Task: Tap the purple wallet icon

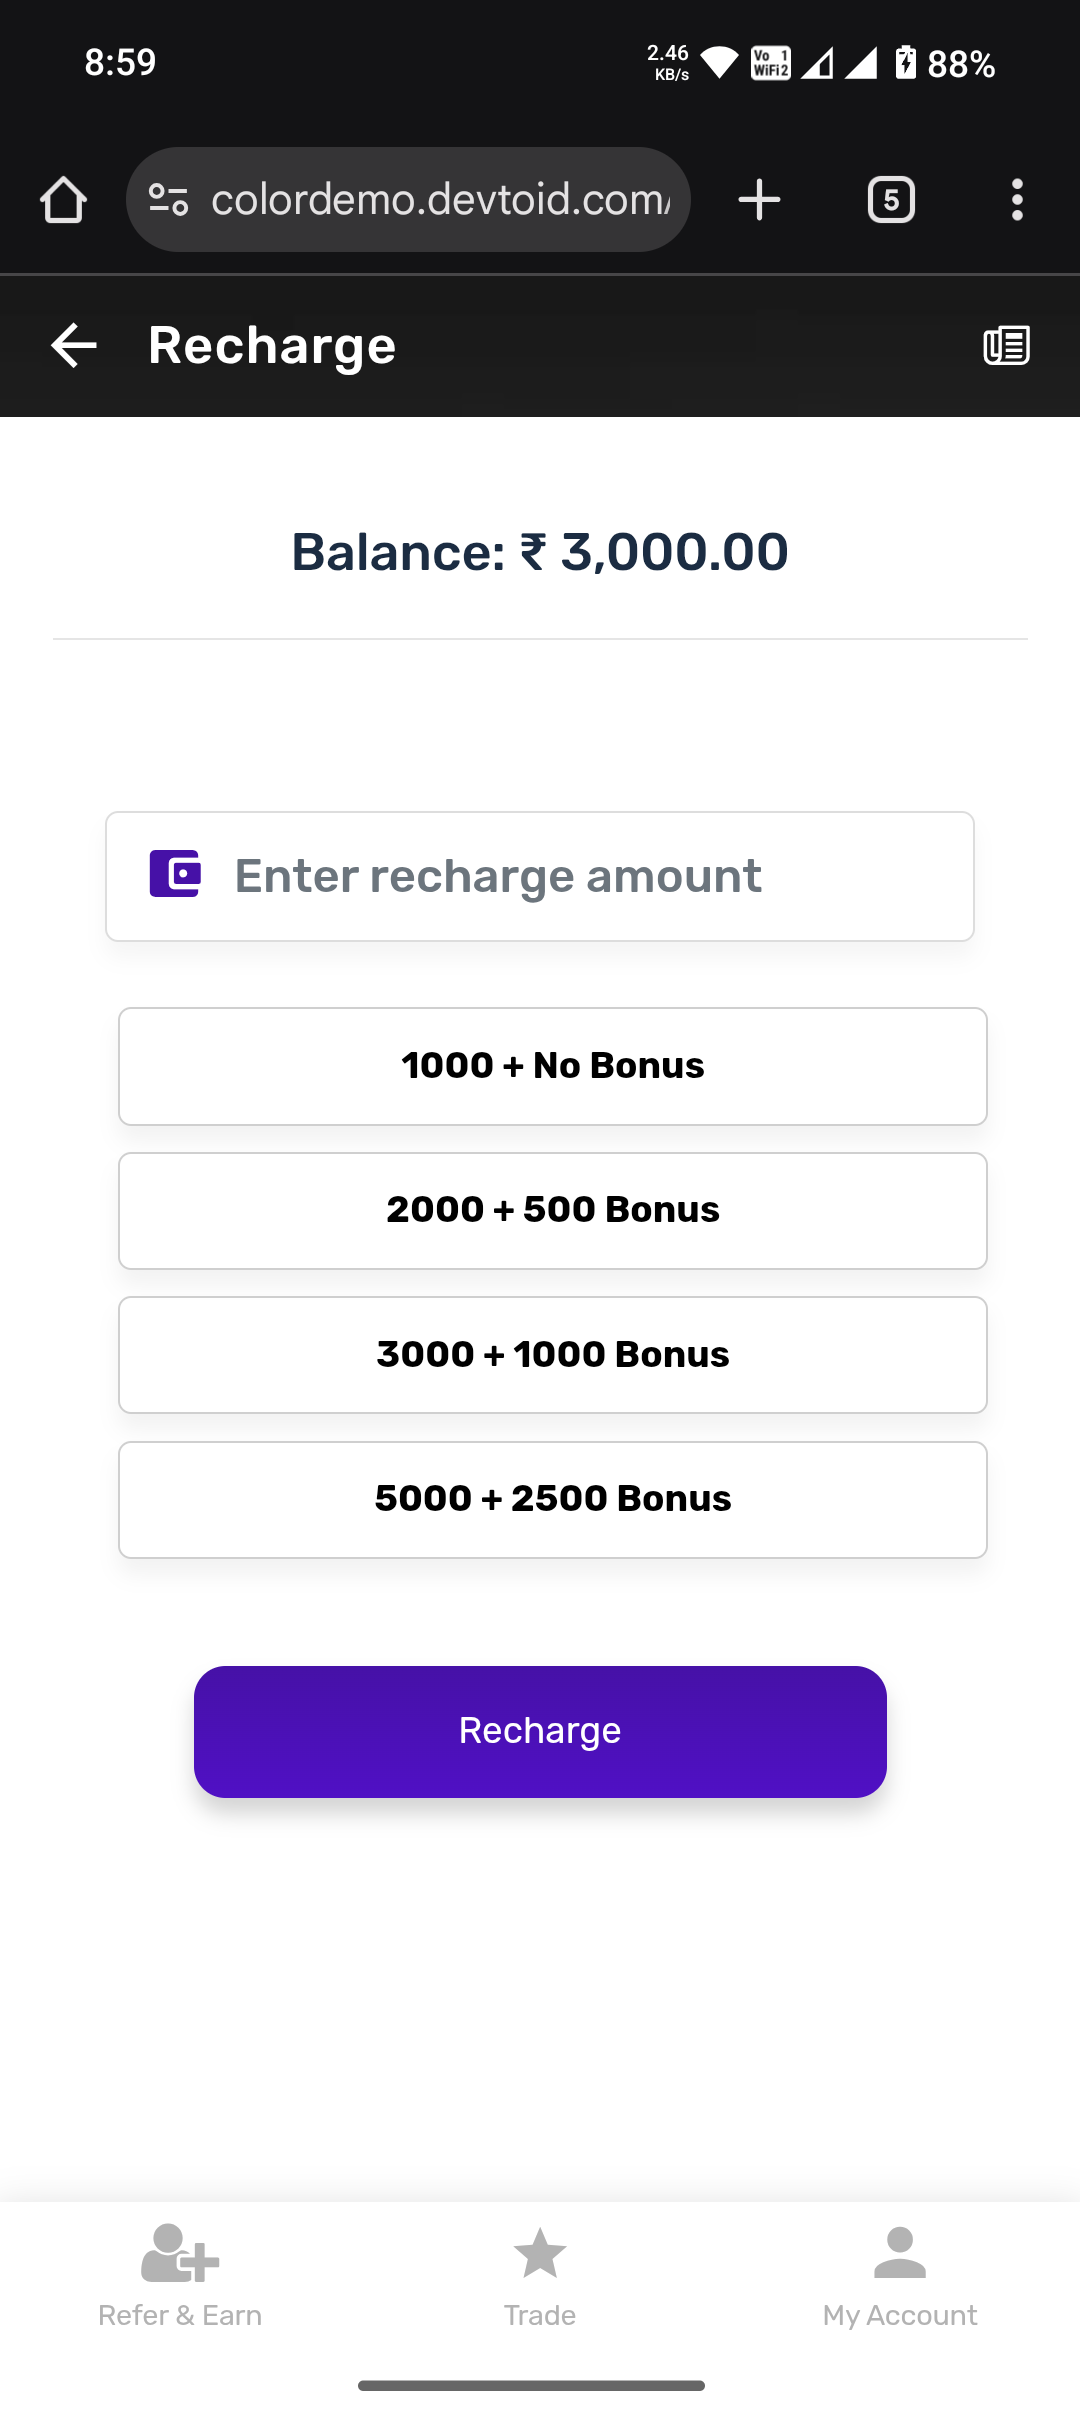Action: pos(175,874)
